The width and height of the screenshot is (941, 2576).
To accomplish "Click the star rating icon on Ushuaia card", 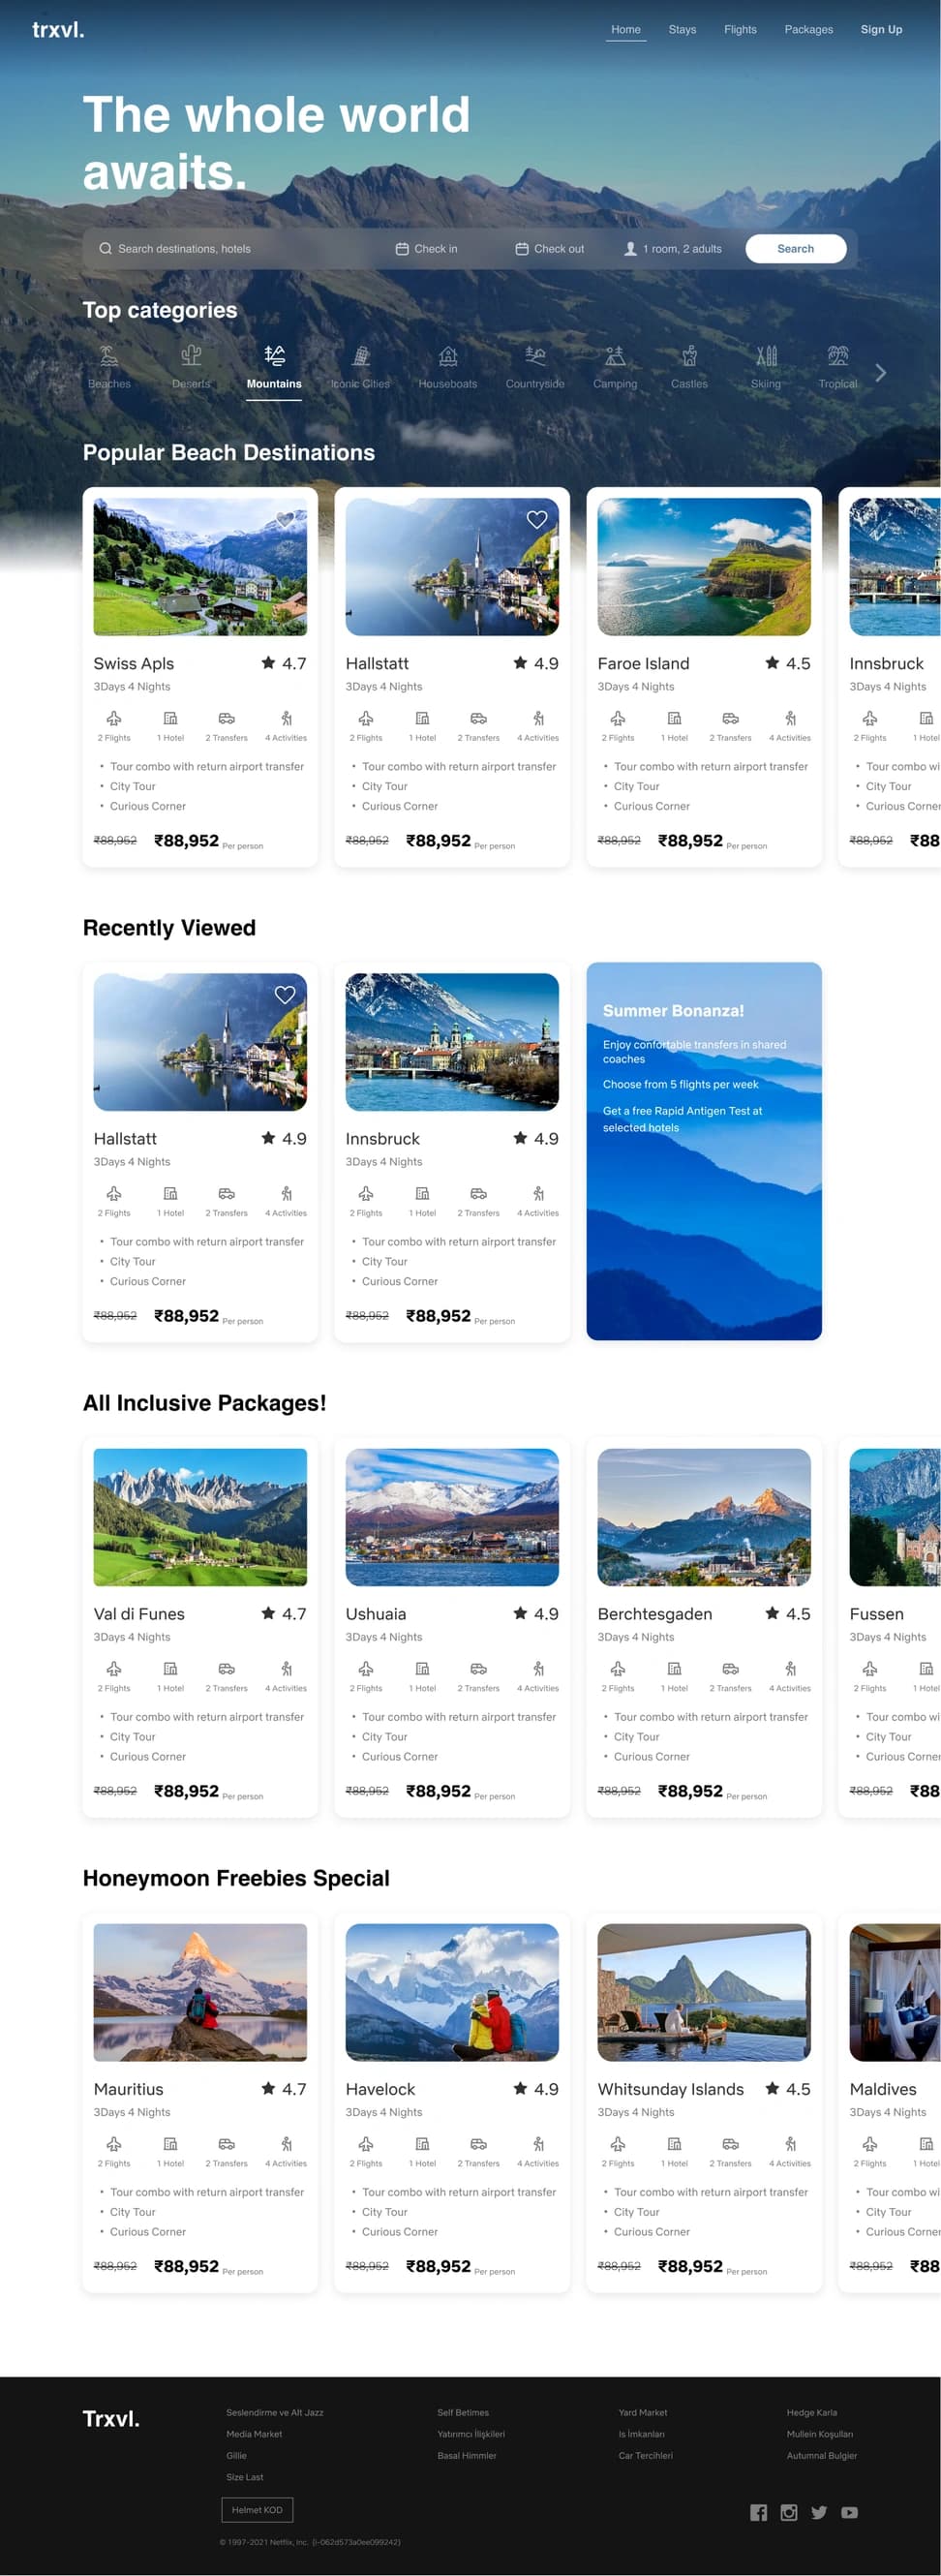I will click(520, 1613).
